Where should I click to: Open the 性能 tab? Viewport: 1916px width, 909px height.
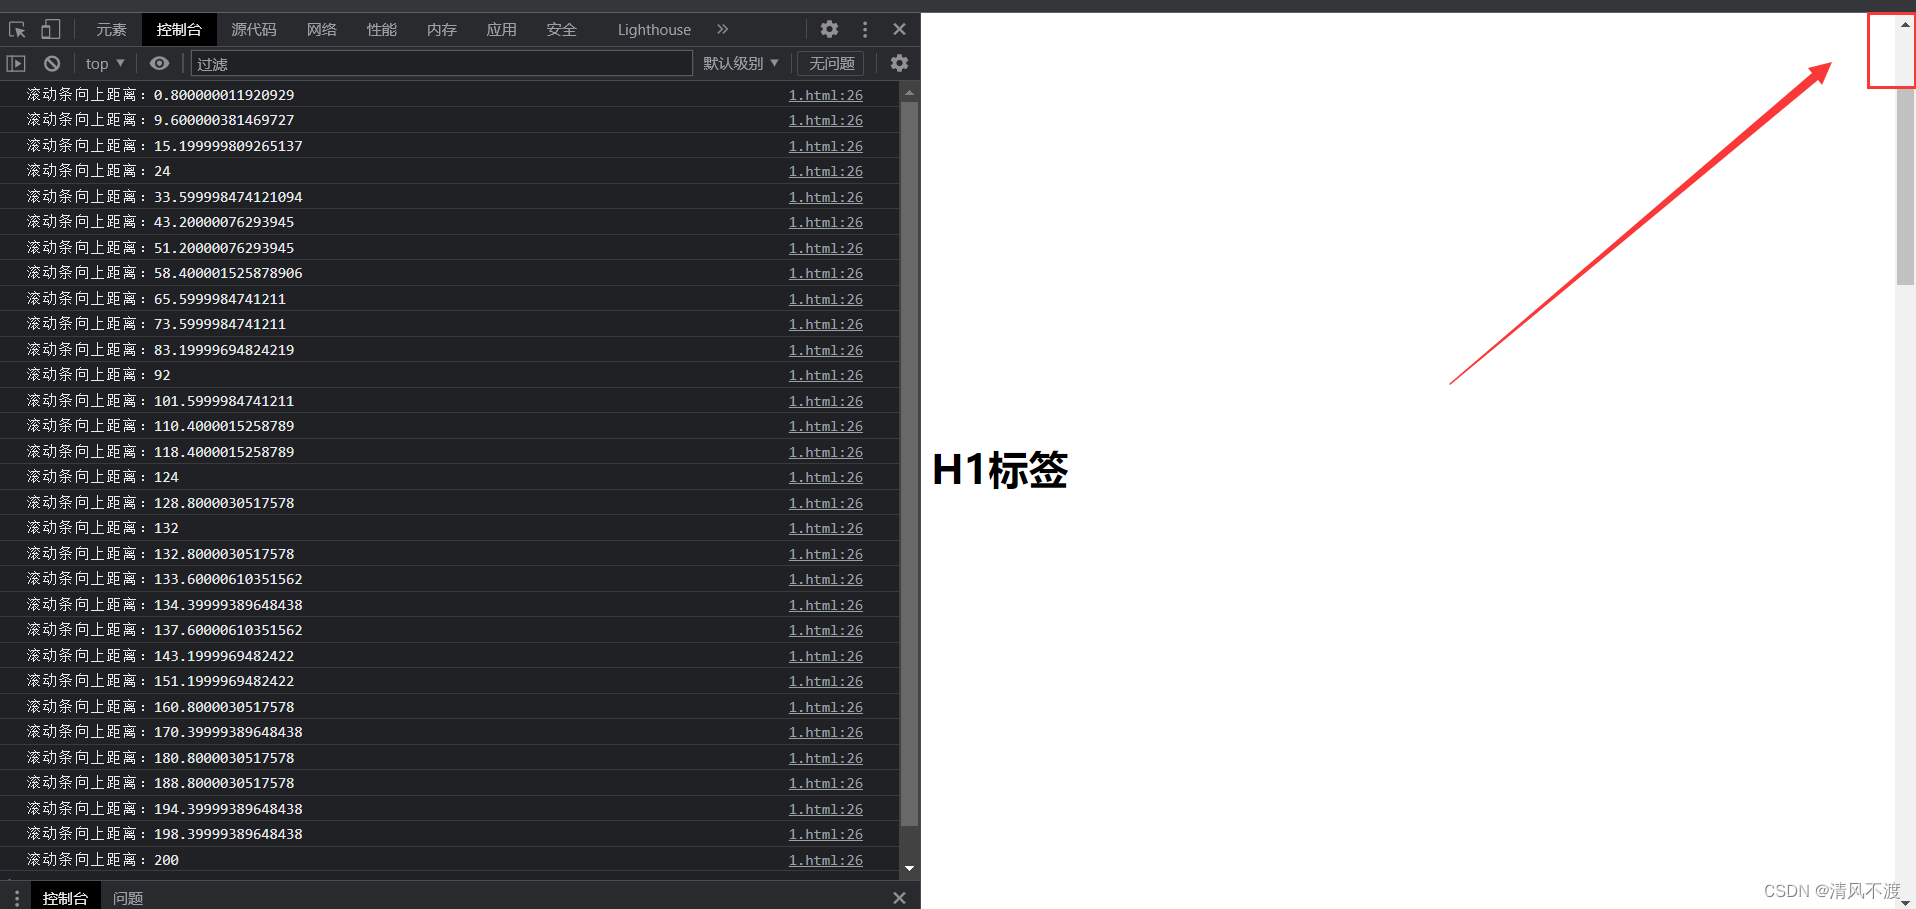pyautogui.click(x=382, y=30)
